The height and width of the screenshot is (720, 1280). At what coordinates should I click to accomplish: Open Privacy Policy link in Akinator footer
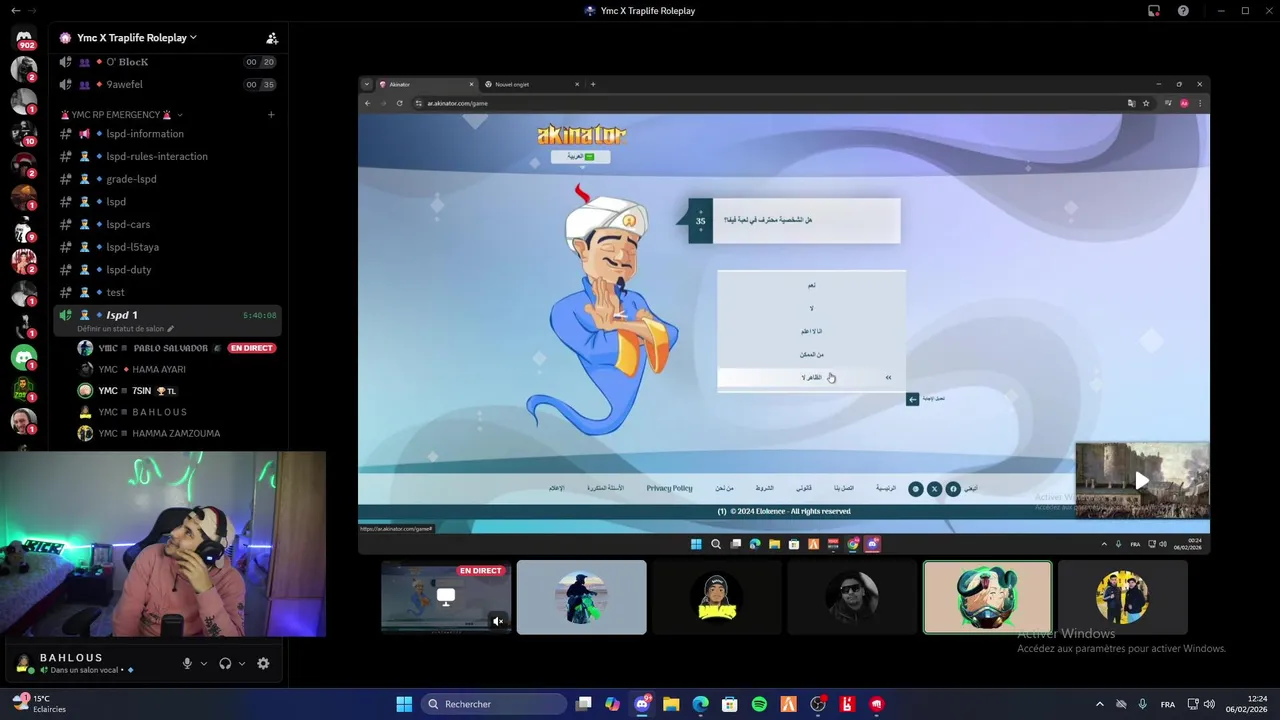point(669,488)
